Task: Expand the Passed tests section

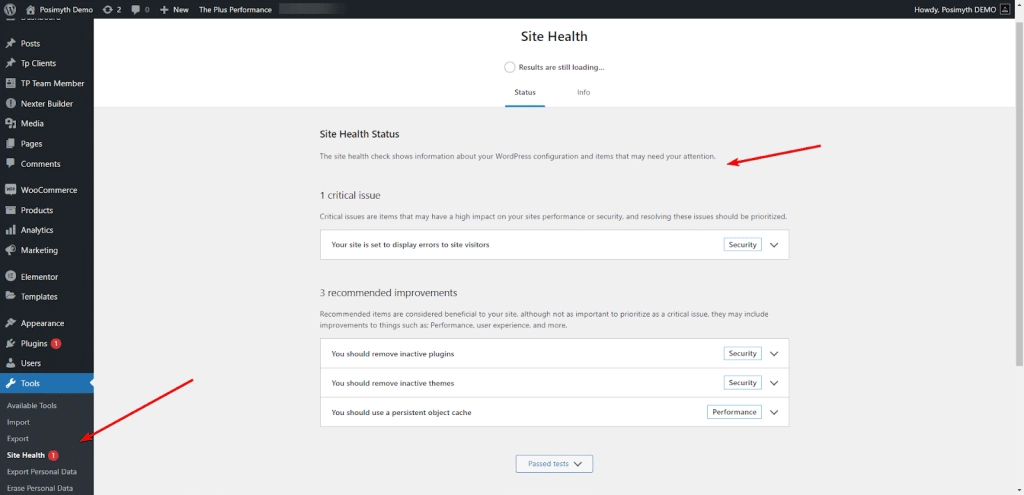Action: point(554,464)
